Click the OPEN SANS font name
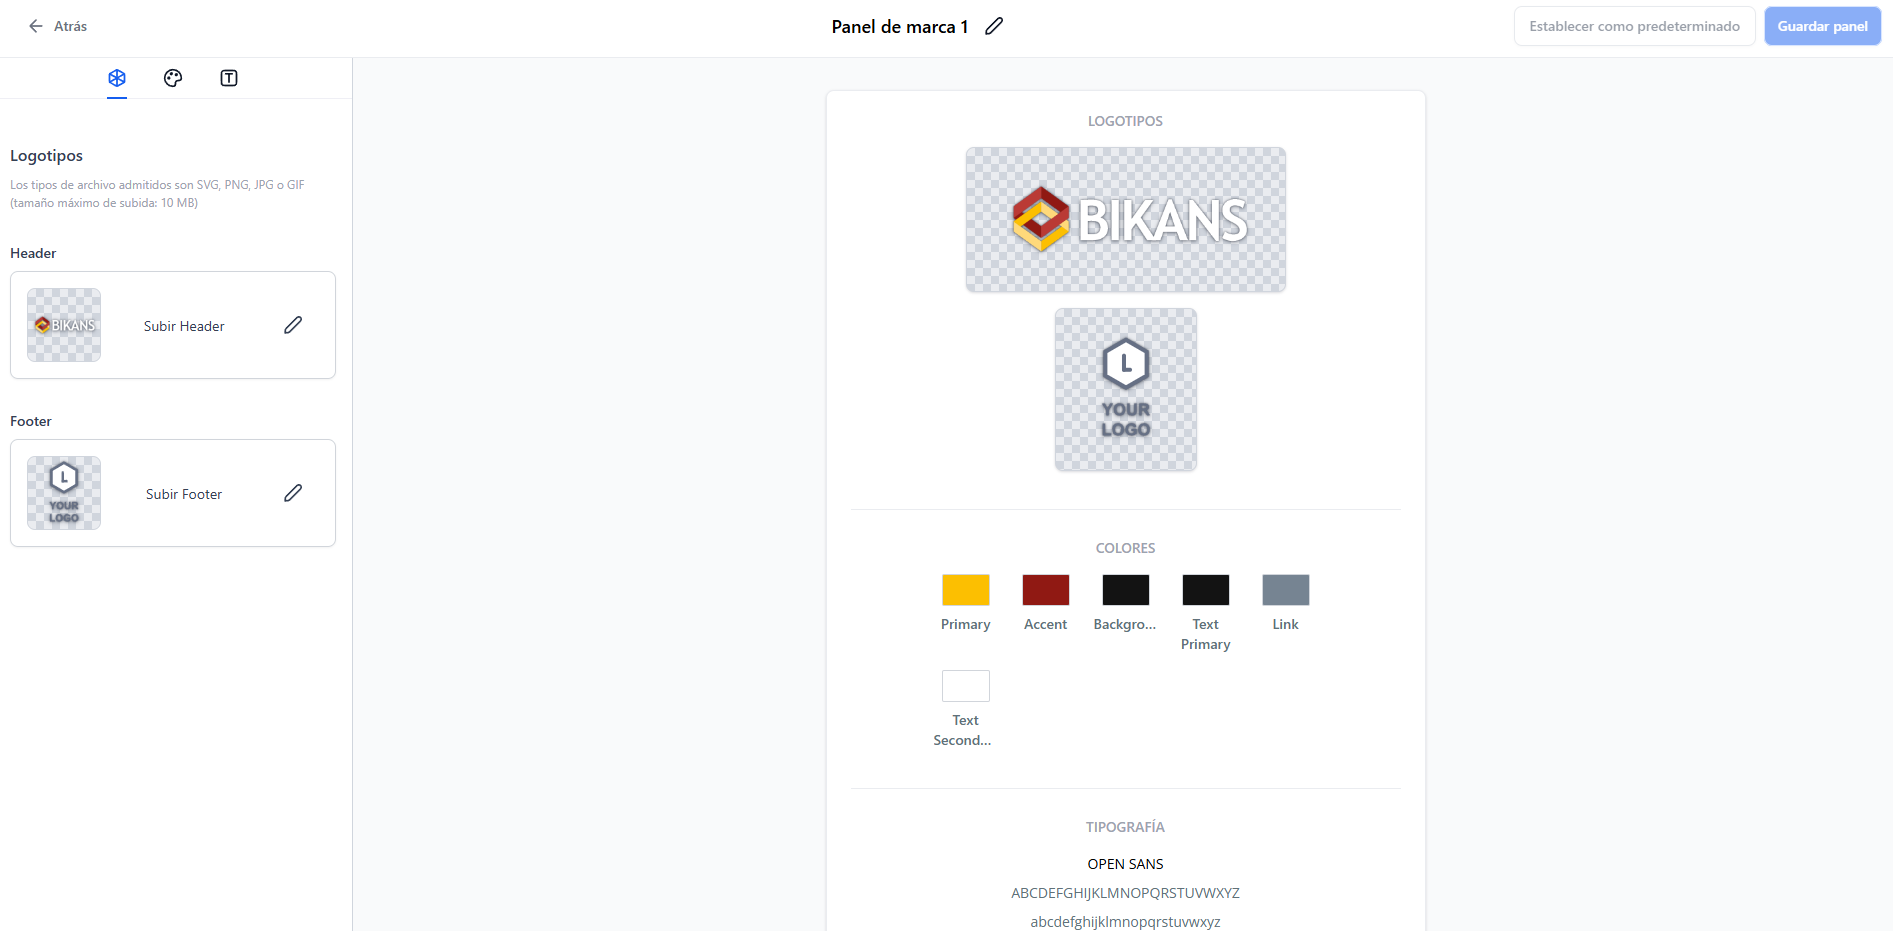1893x931 pixels. [x=1126, y=864]
